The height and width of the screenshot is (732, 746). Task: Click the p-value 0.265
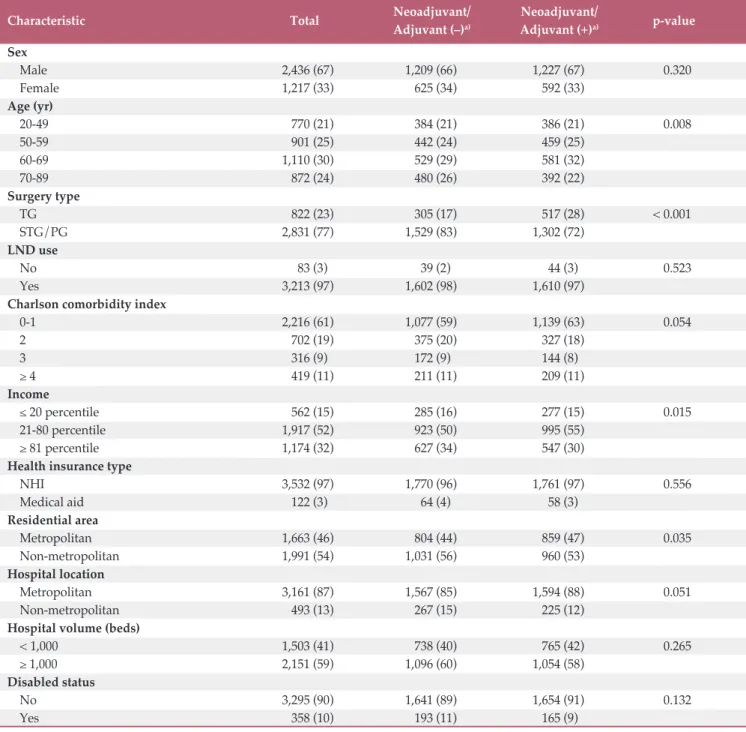click(677, 646)
